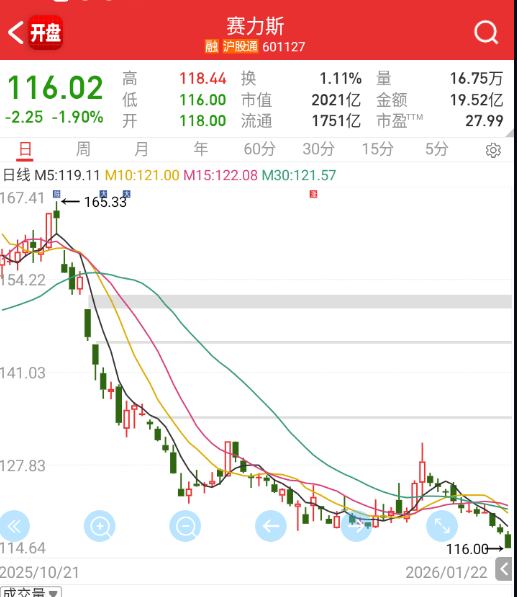This screenshot has width=517, height=597.
Task: Open the stock search magnifier
Action: (486, 33)
